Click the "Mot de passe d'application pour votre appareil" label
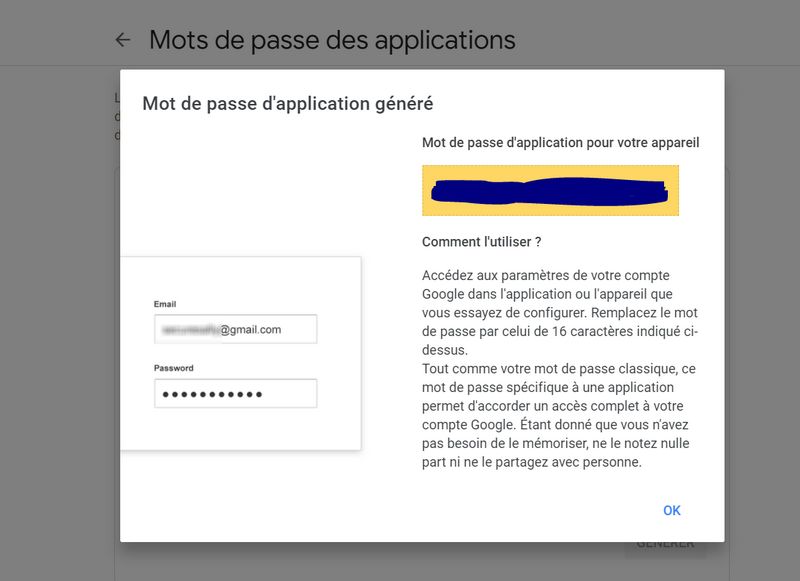This screenshot has height=581, width=800. pos(560,143)
